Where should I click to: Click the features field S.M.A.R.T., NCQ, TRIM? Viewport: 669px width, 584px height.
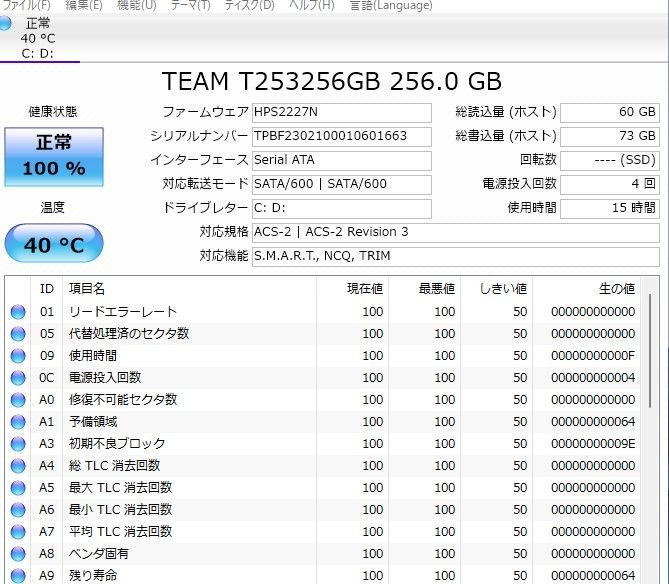click(456, 256)
